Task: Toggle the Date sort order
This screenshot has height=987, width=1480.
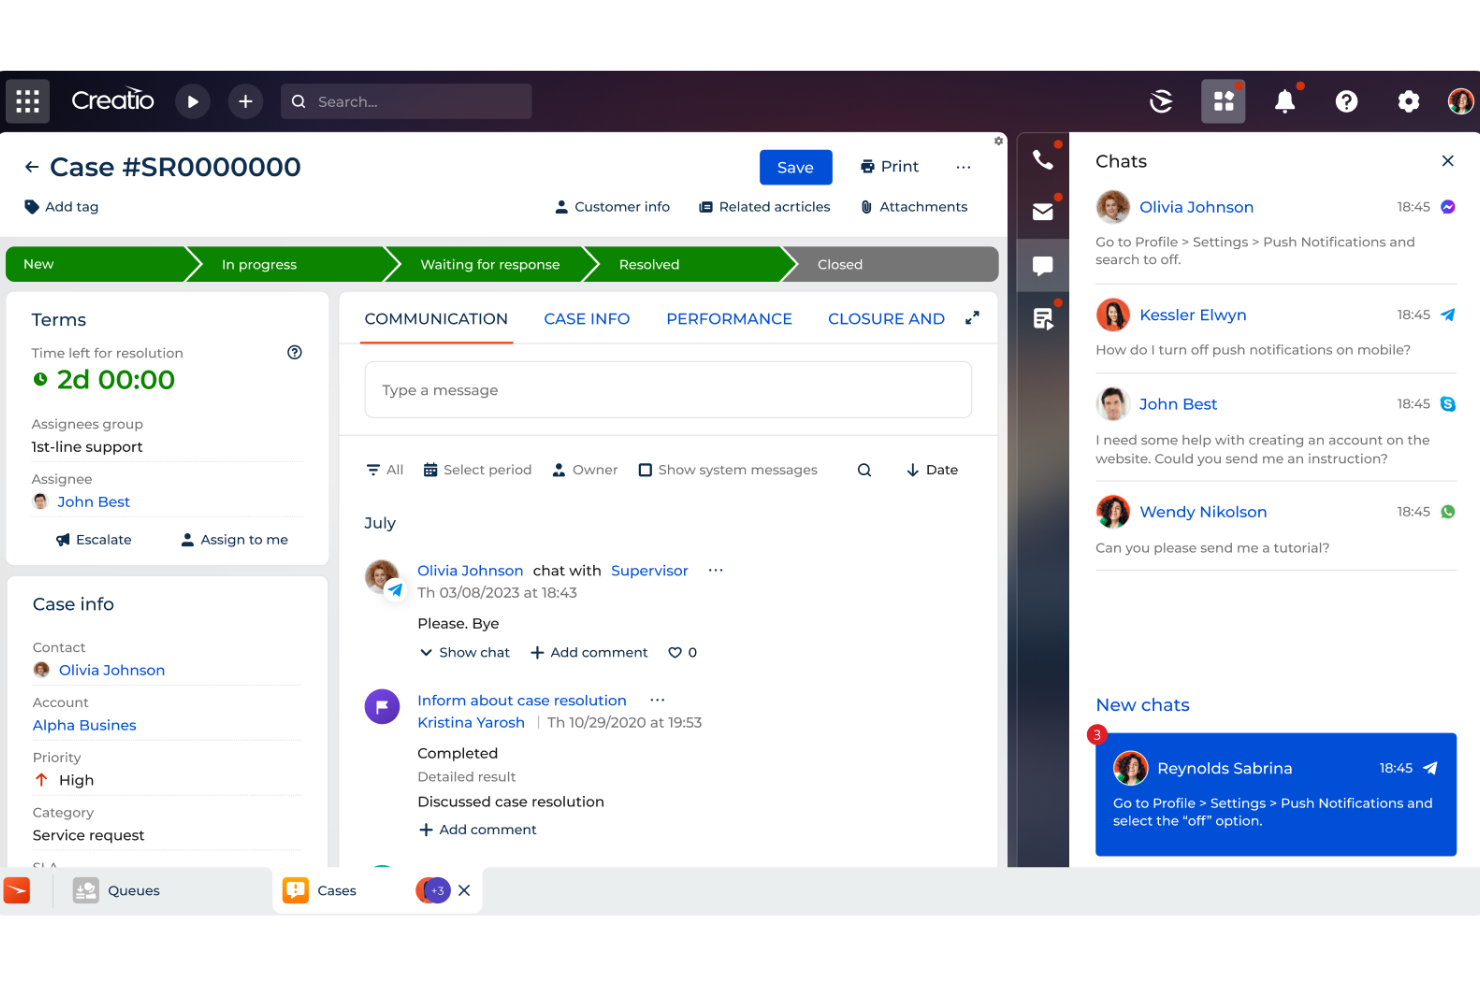Action: point(930,469)
